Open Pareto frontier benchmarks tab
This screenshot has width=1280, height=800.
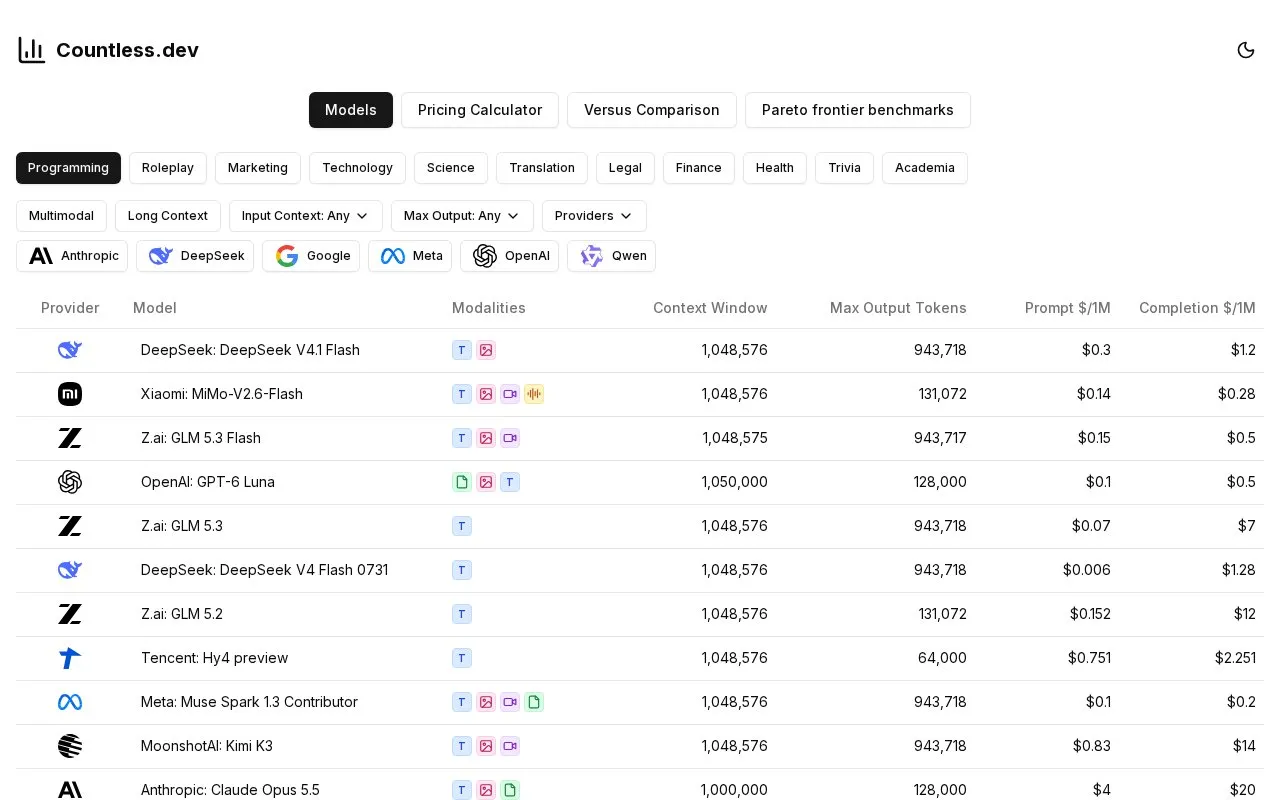(x=858, y=110)
